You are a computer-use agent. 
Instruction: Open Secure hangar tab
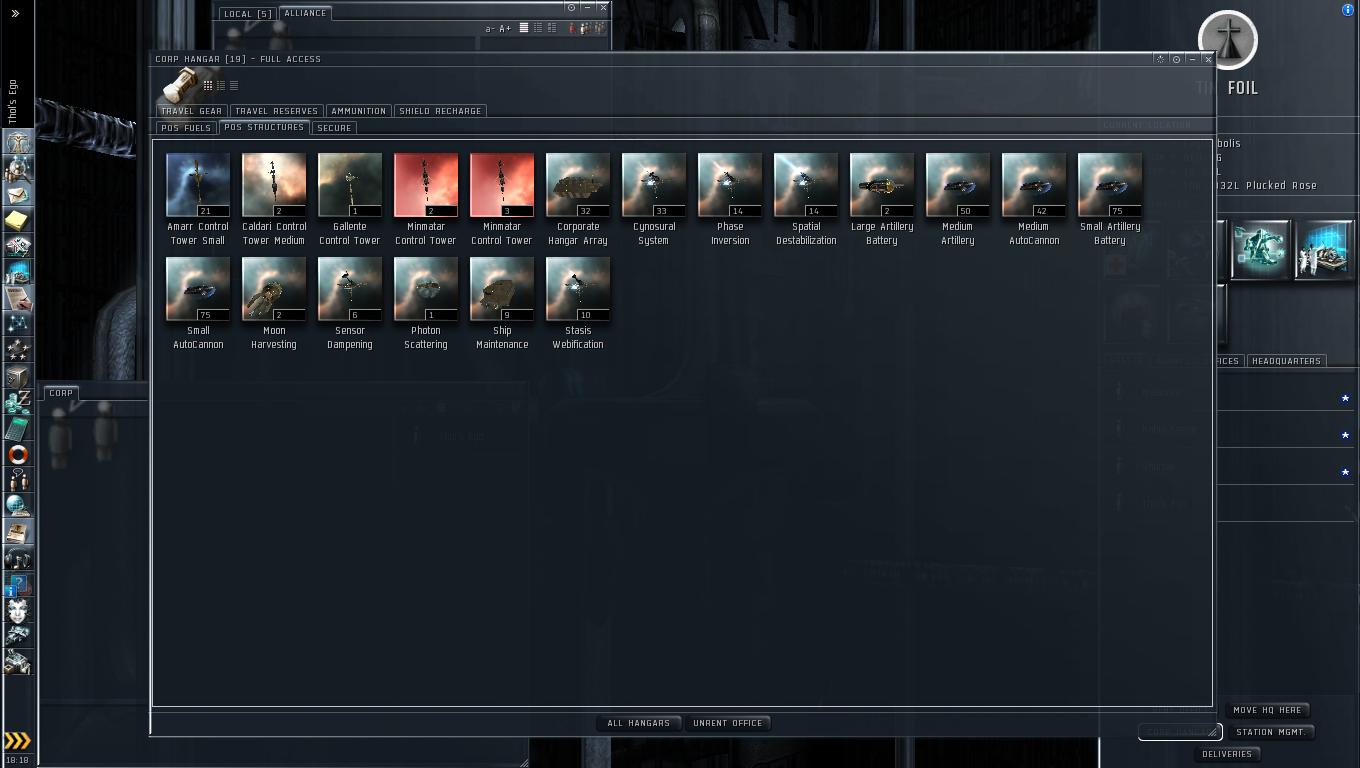click(x=334, y=128)
